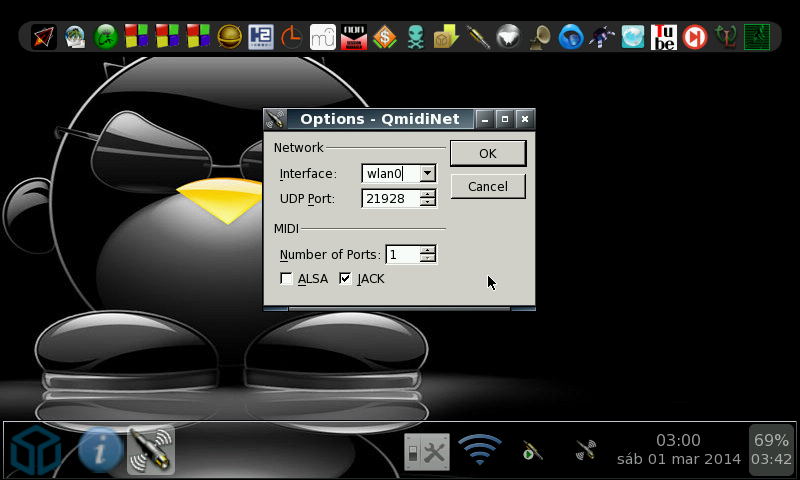Screen dimensions: 800x480
Task: Launch the Tube video icon
Action: tap(664, 37)
